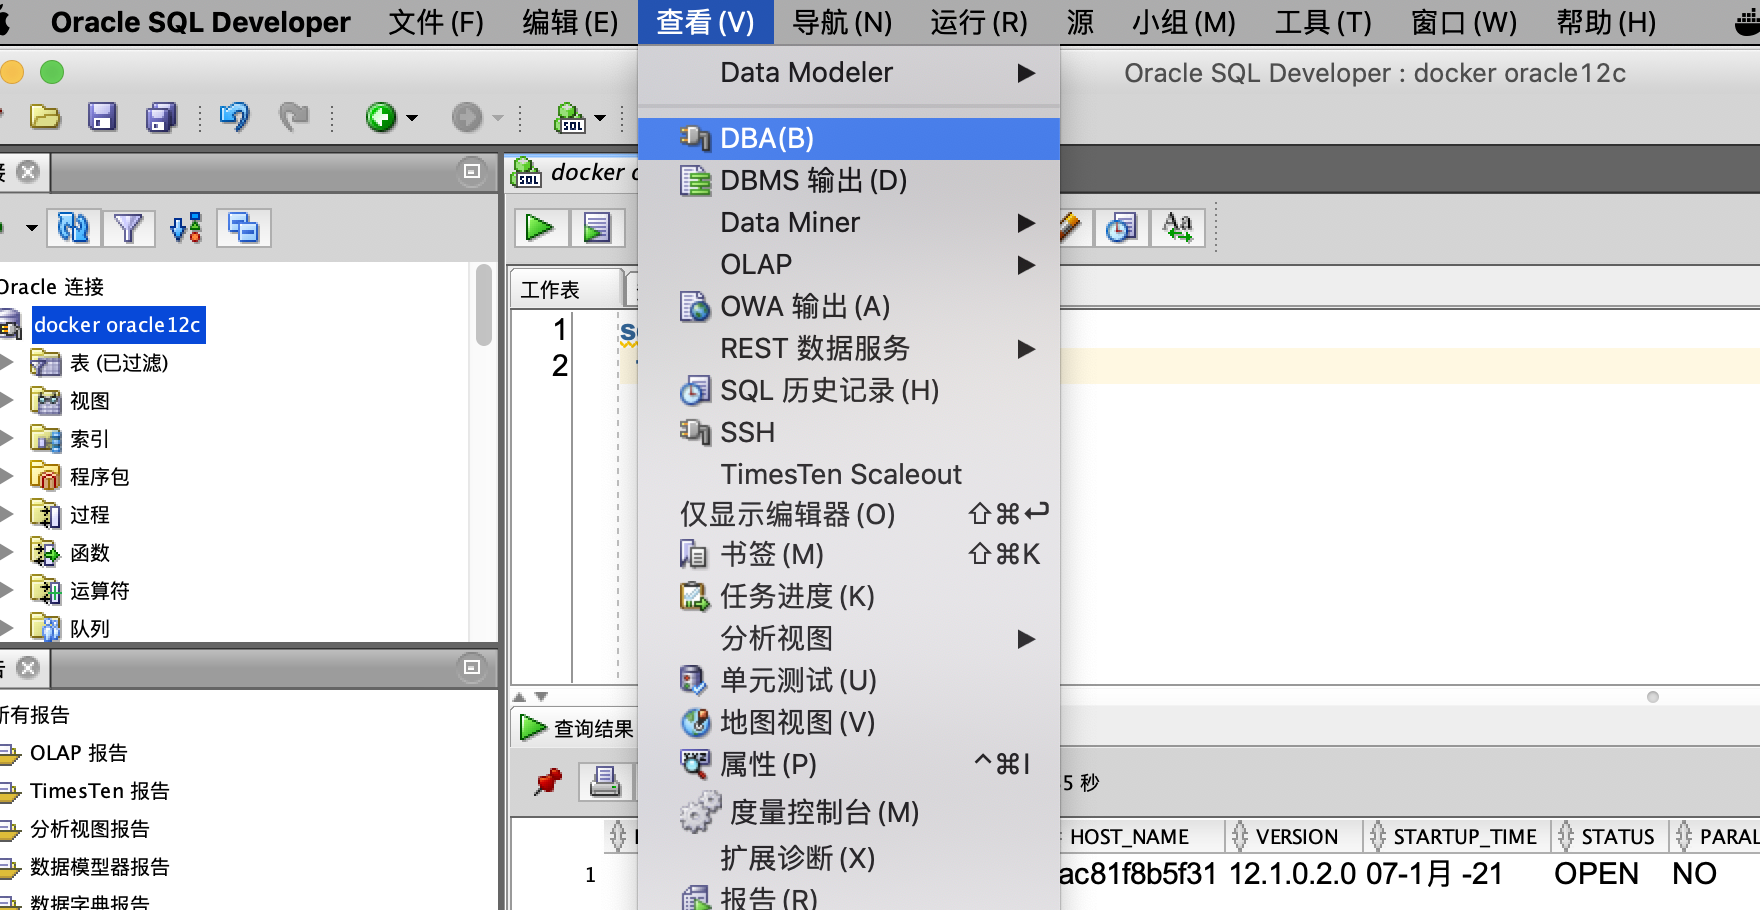The height and width of the screenshot is (910, 1760).
Task: Undo the last edit
Action: click(233, 117)
